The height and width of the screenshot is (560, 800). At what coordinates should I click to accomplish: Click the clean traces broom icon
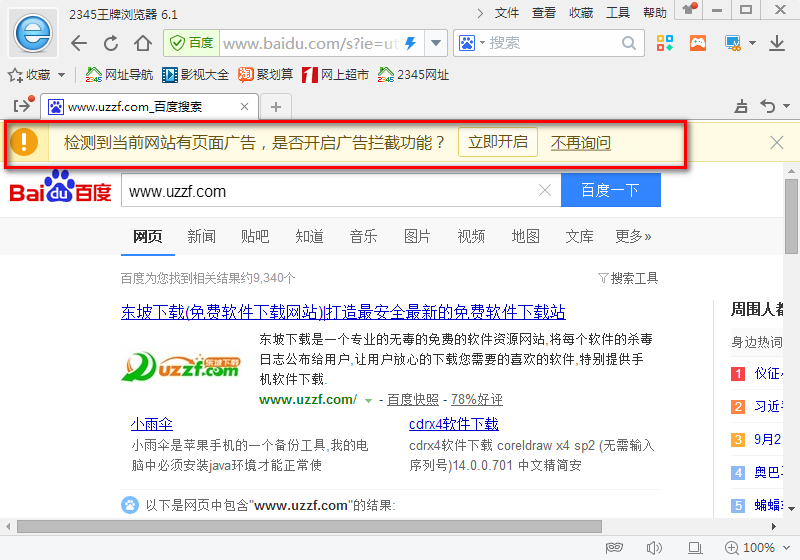tap(741, 106)
